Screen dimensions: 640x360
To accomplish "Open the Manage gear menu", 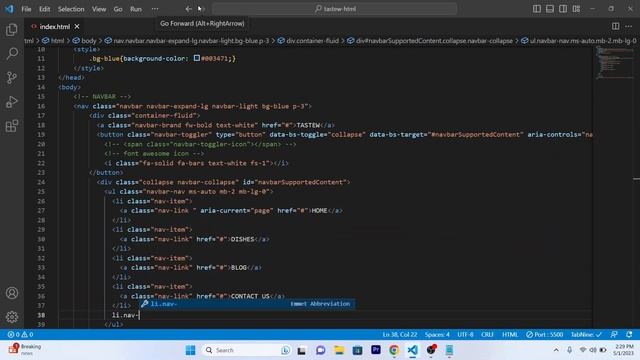I will coord(12,317).
